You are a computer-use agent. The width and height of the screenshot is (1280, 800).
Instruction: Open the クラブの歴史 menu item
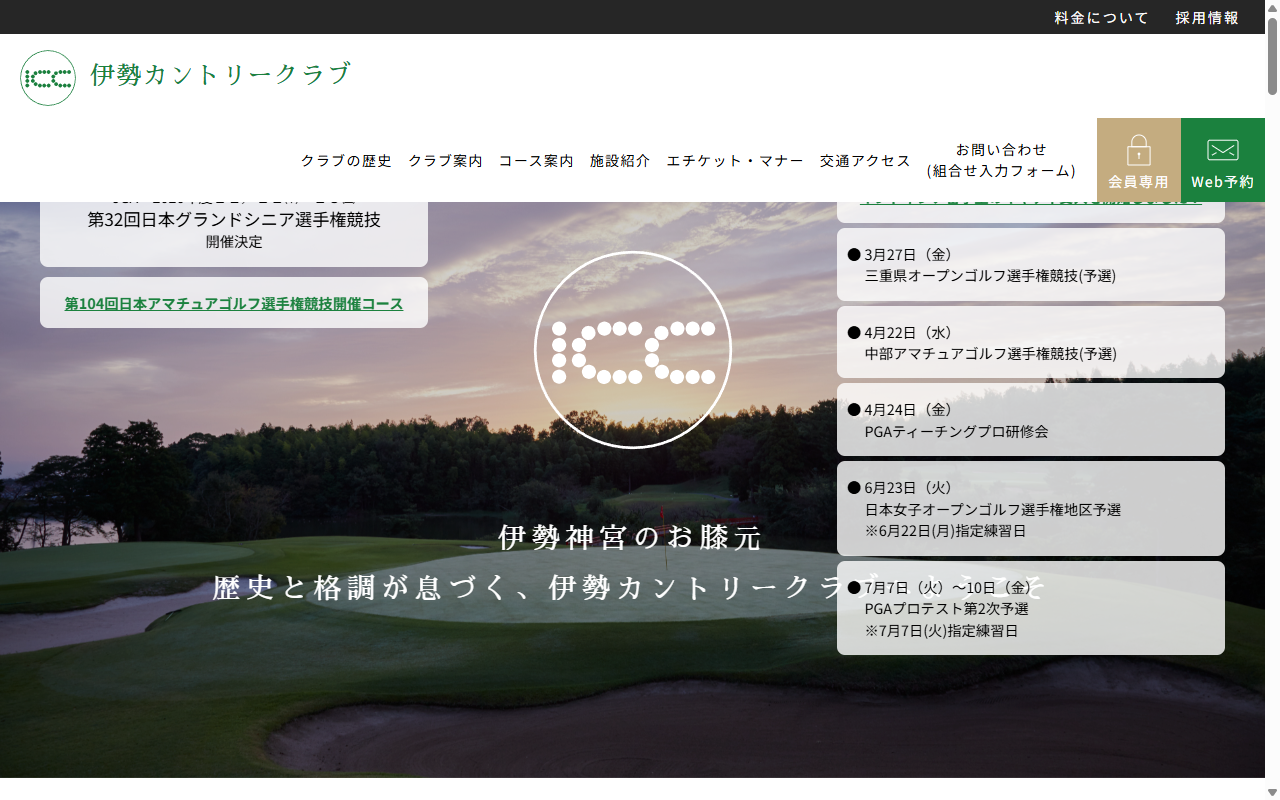pos(346,160)
